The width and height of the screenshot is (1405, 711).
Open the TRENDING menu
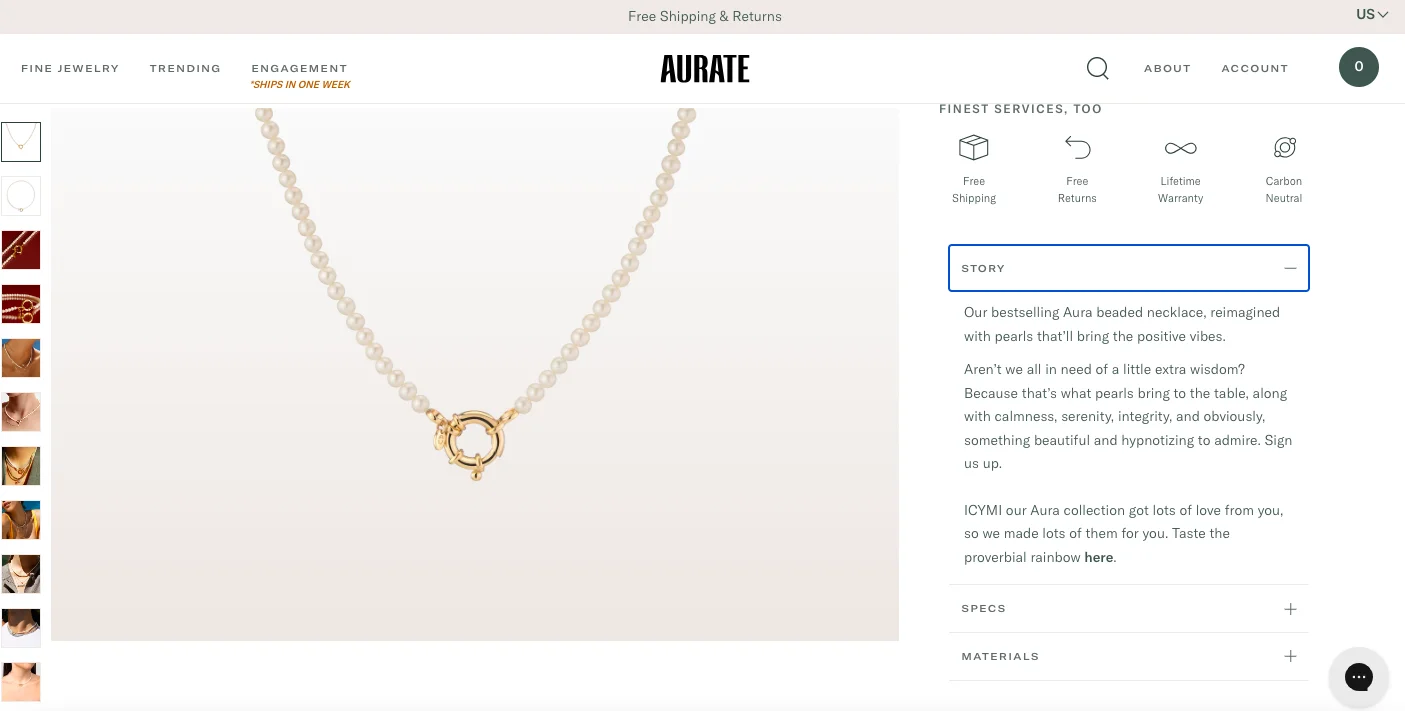point(185,68)
